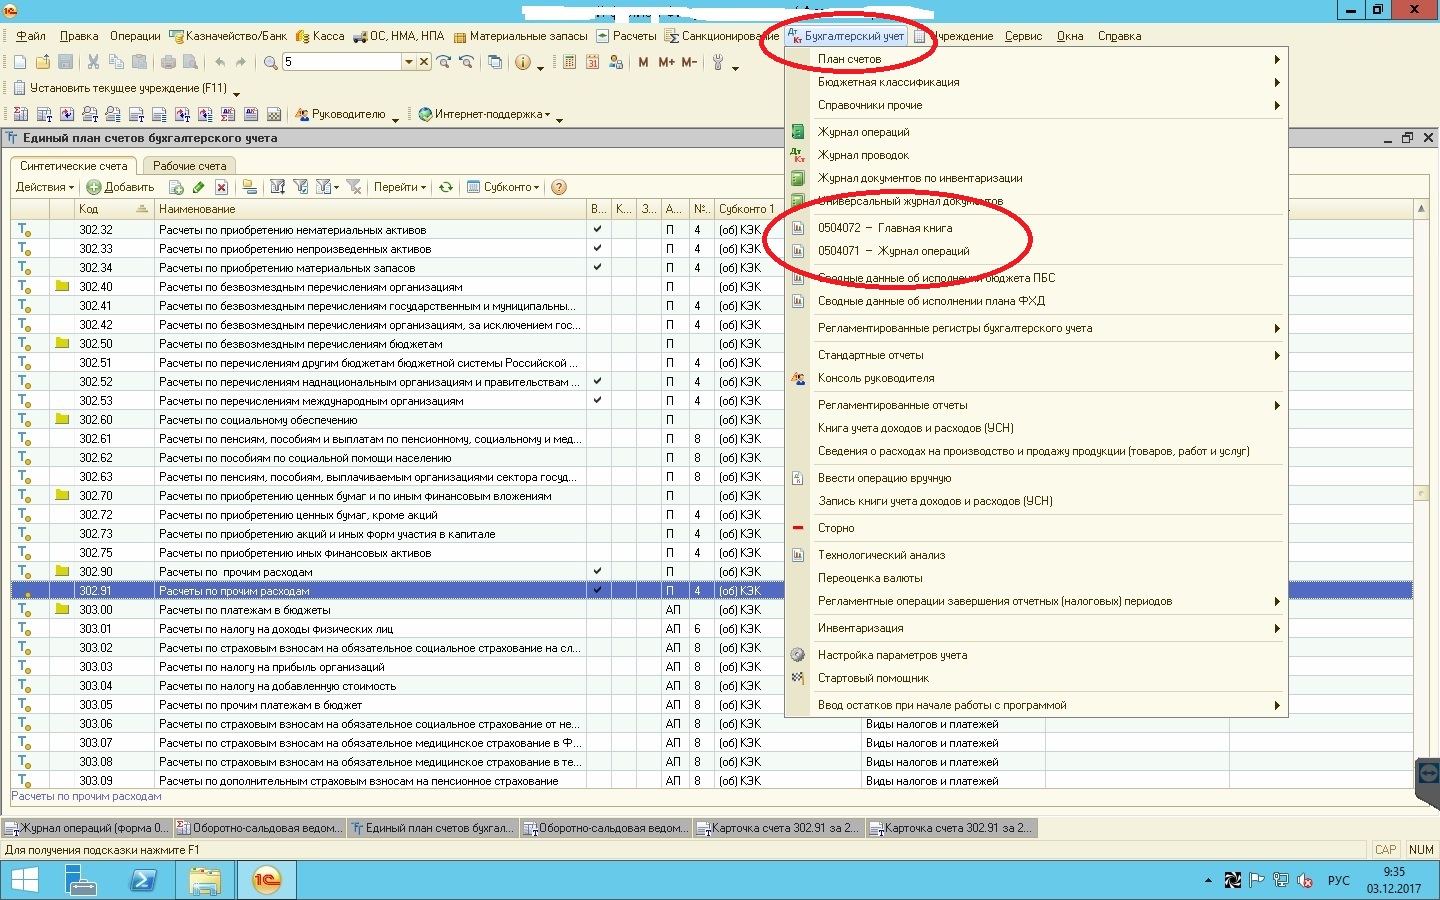1440x900 pixels.
Task: Open the Интернет-поддержка button
Action: tap(487, 114)
